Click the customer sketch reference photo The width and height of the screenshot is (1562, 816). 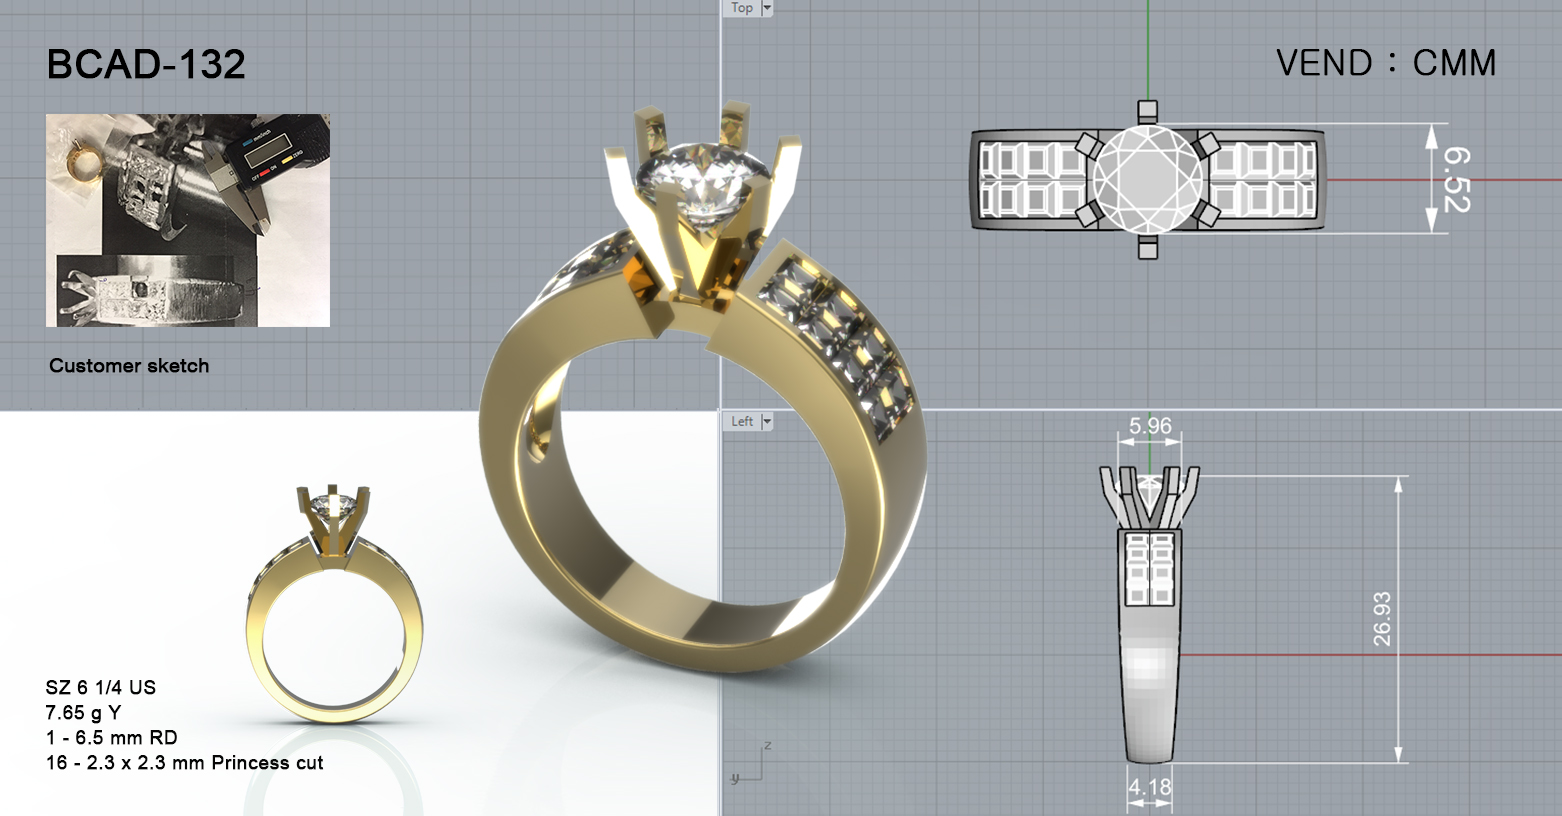[x=188, y=220]
